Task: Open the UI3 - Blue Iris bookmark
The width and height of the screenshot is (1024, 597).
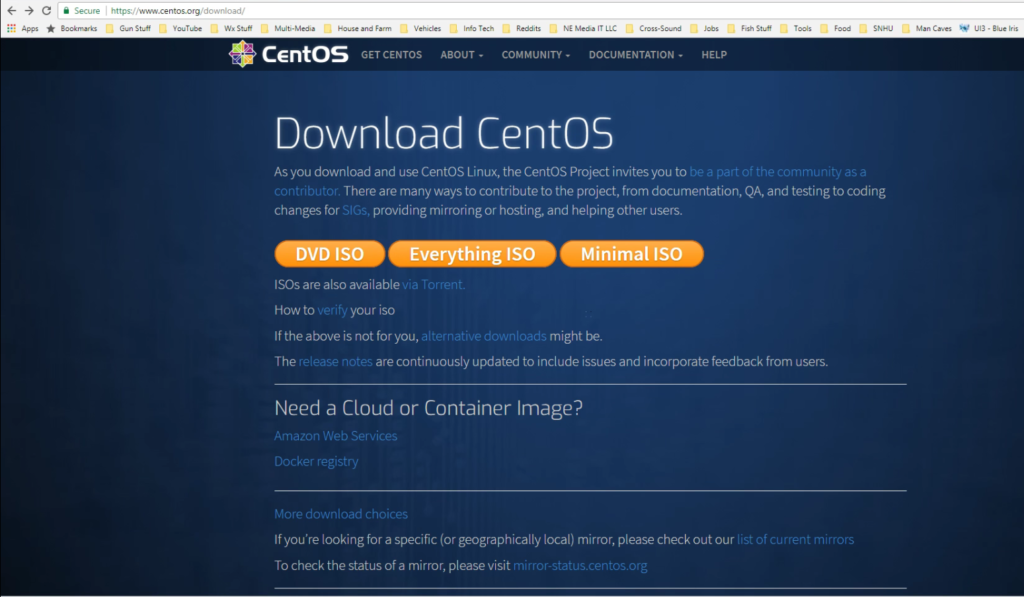Action: click(x=989, y=28)
